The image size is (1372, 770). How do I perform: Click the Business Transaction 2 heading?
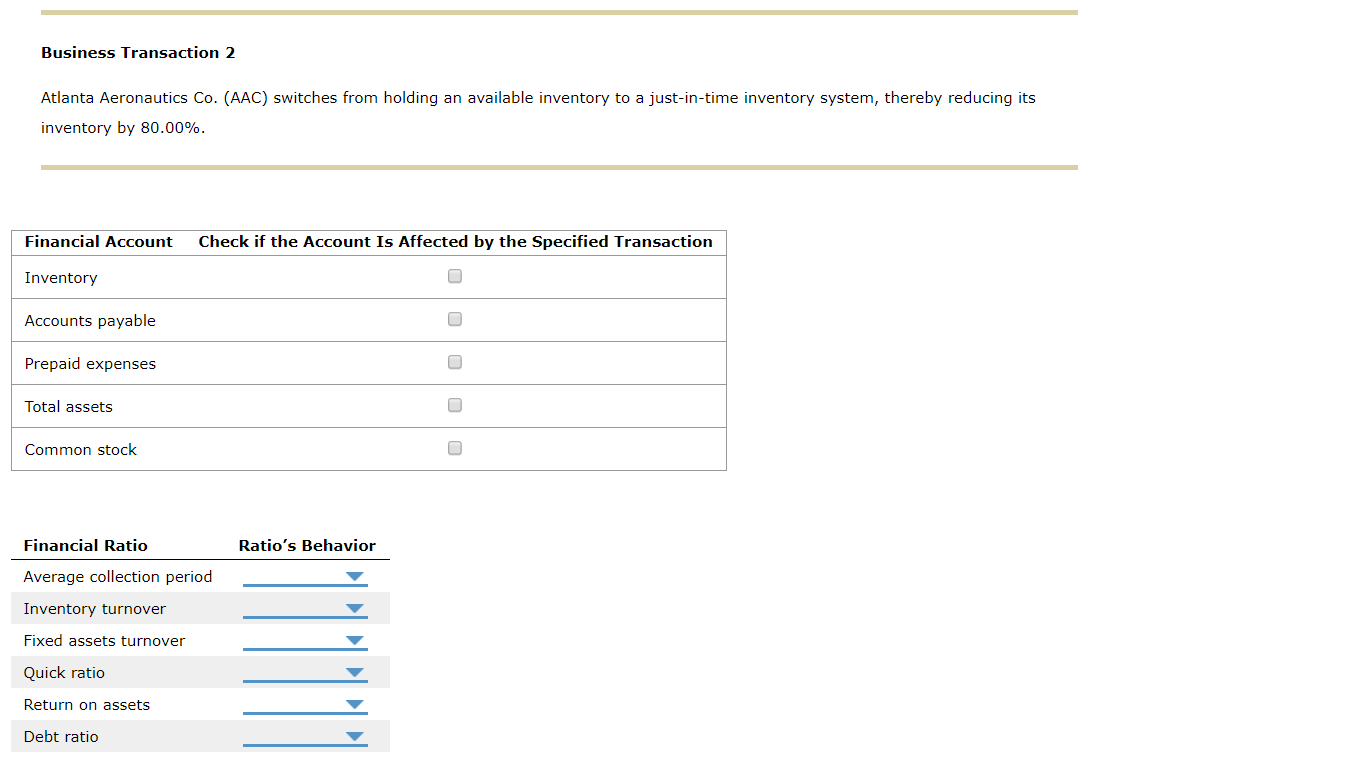coord(137,52)
